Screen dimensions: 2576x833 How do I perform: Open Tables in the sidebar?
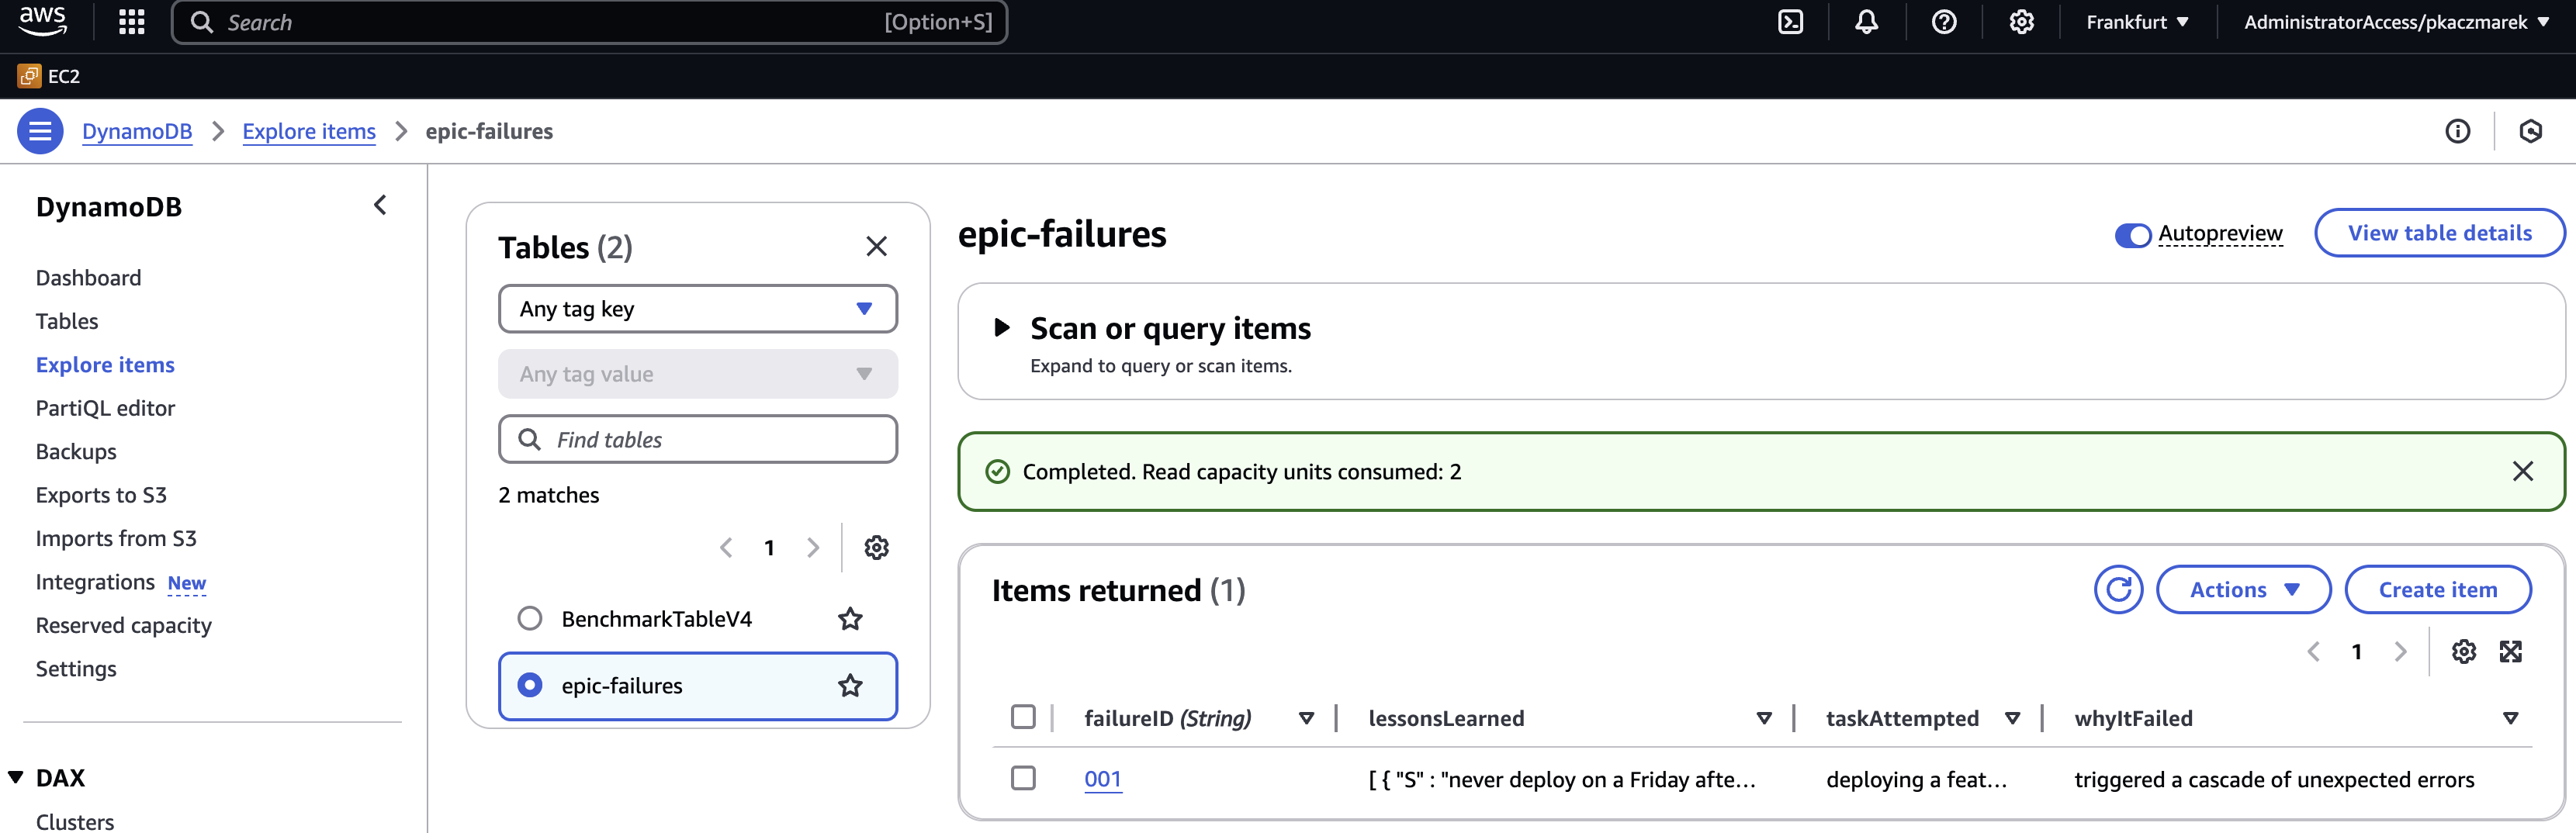click(x=67, y=322)
